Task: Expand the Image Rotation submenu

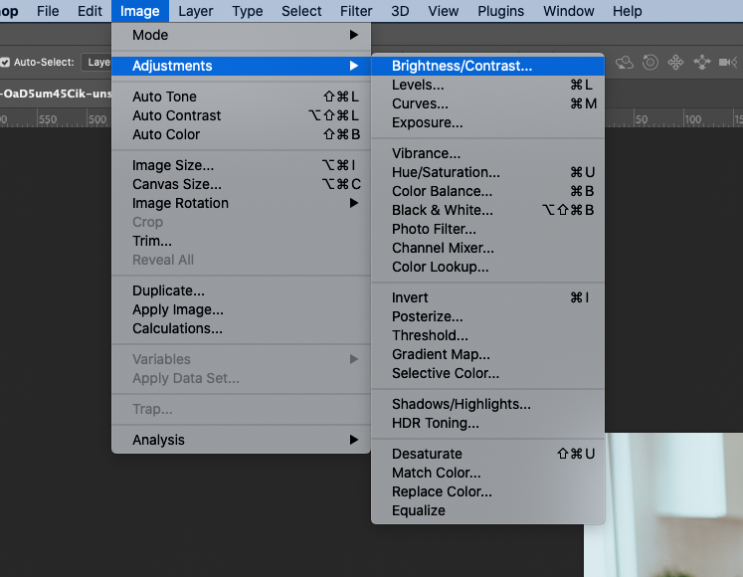Action: [x=241, y=203]
